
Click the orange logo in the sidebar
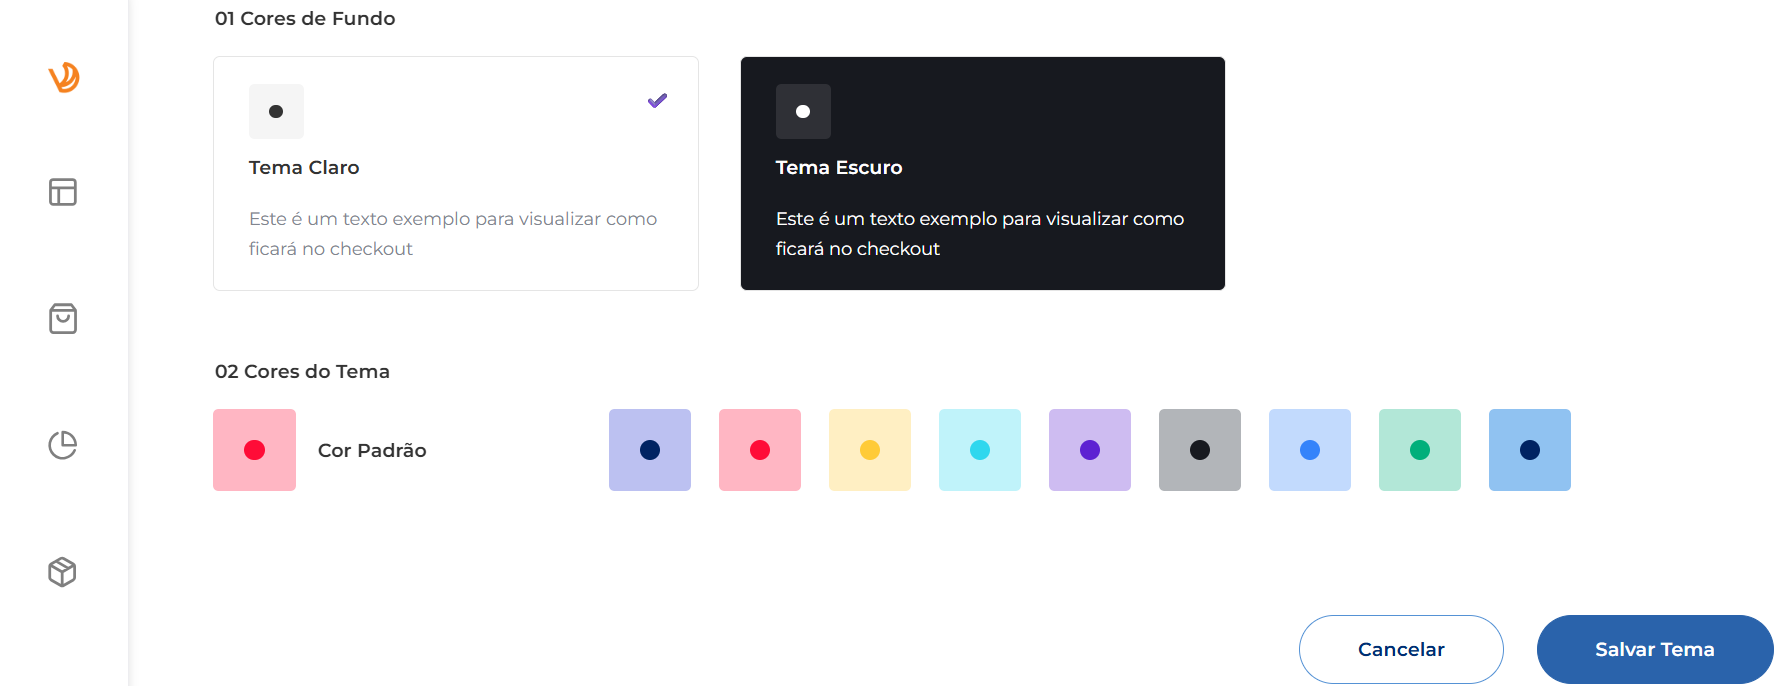64,77
